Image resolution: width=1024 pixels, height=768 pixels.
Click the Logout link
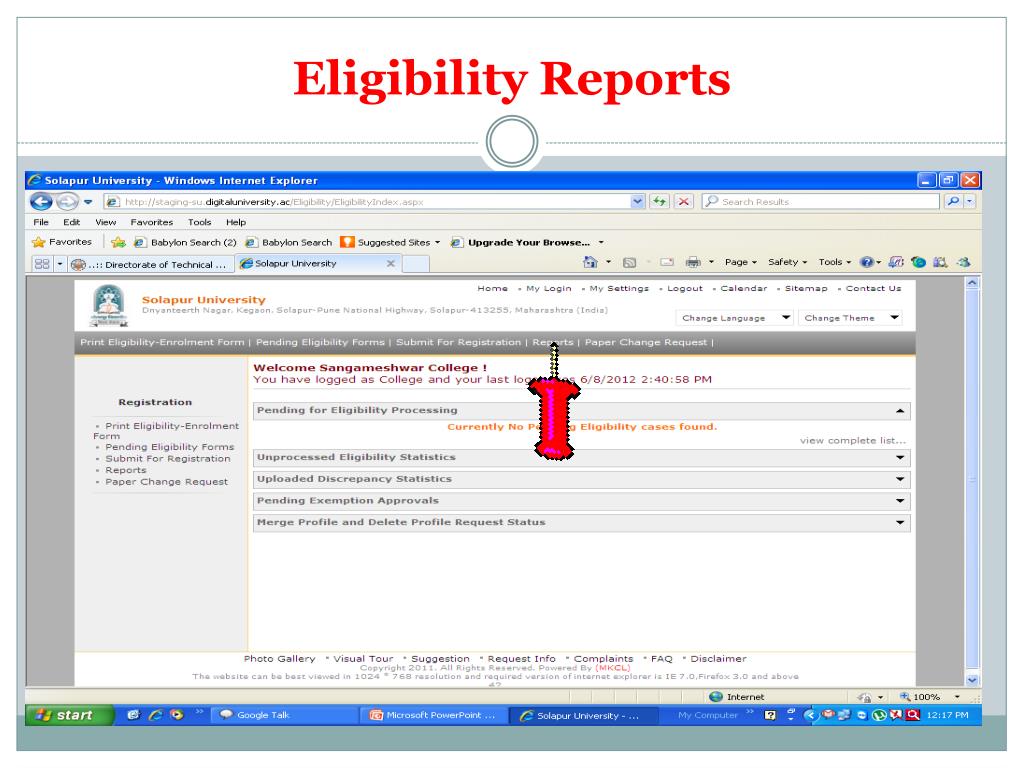pos(684,288)
